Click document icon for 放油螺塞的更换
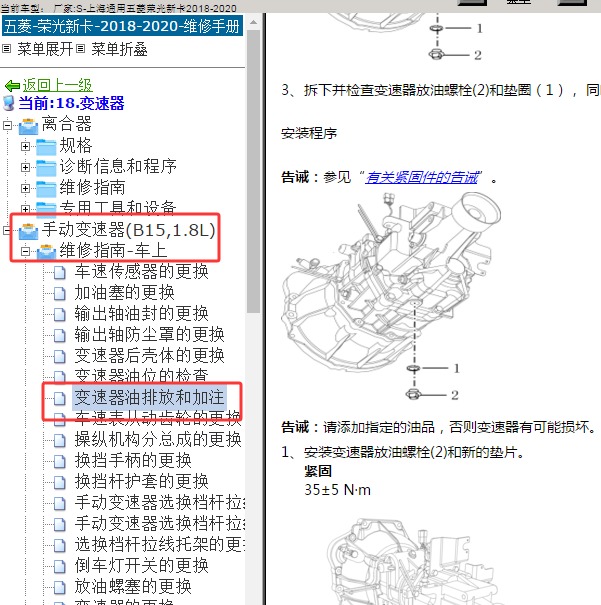The height and width of the screenshot is (605, 601). (x=59, y=587)
